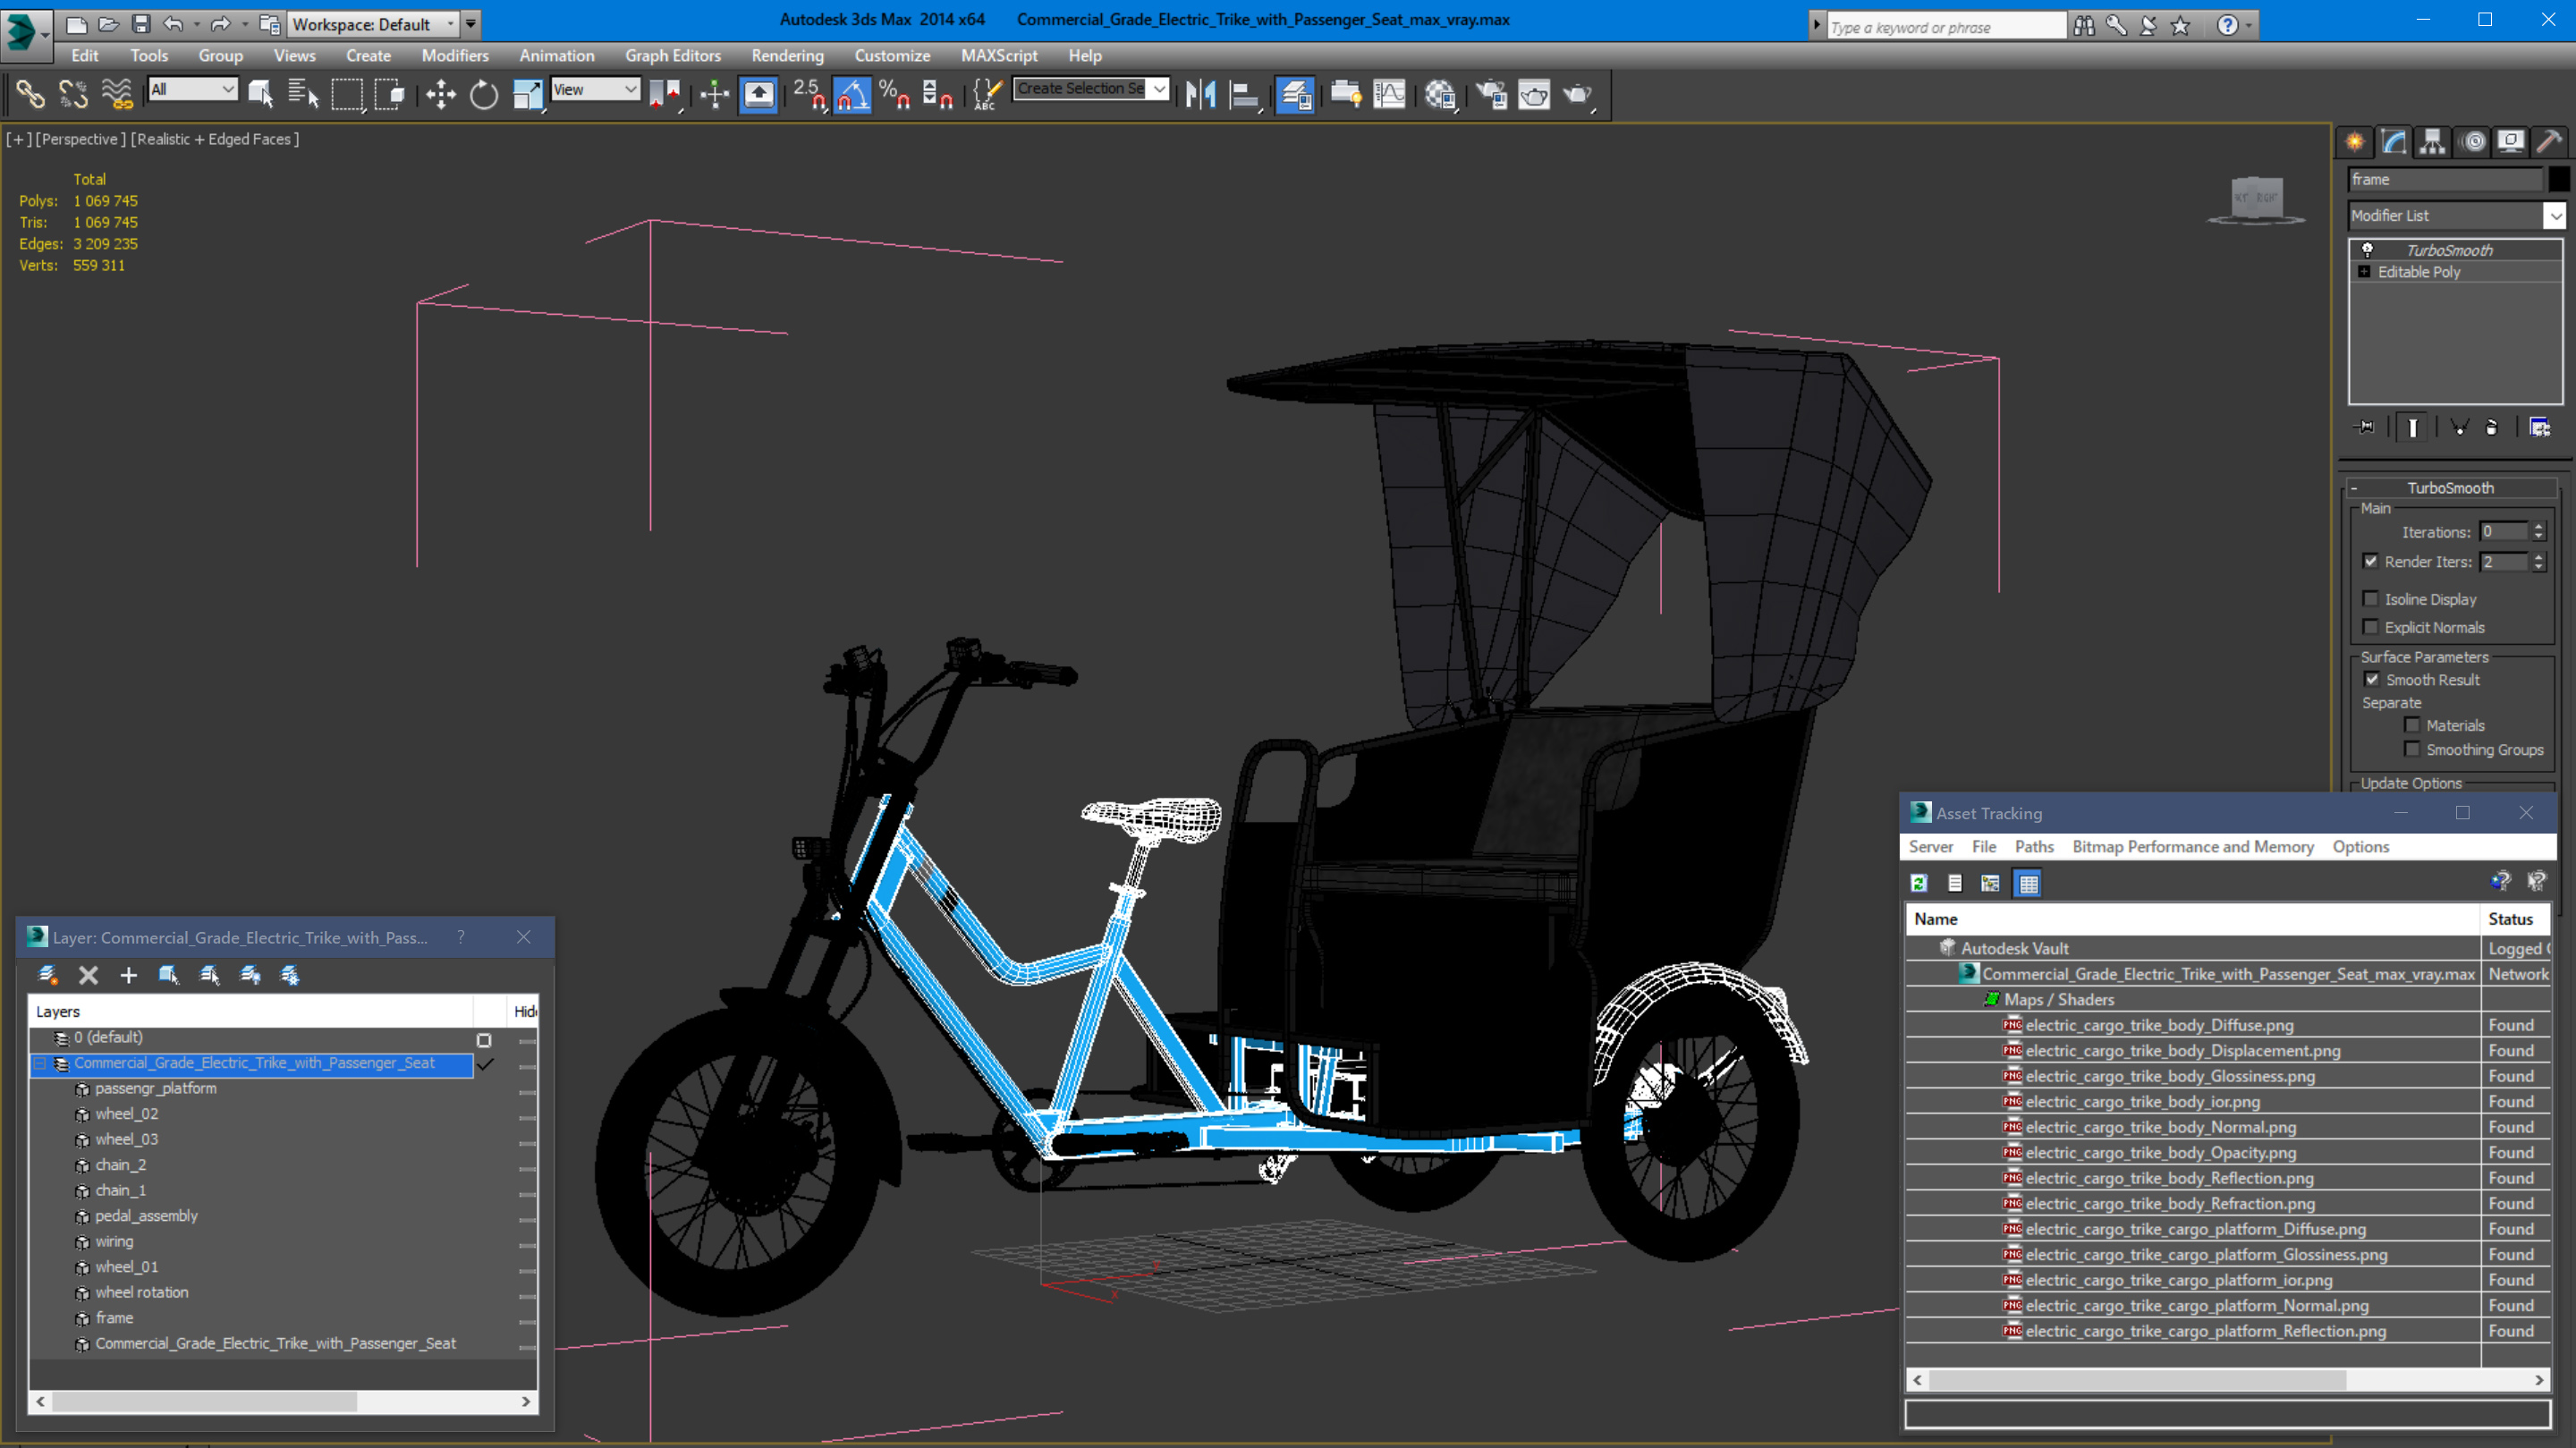The height and width of the screenshot is (1448, 2576).
Task: Switch to the Hierarchy command panel
Action: click(2433, 141)
